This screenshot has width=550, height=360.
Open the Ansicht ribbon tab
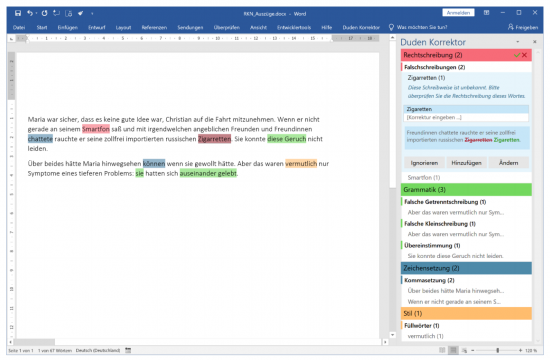point(259,27)
